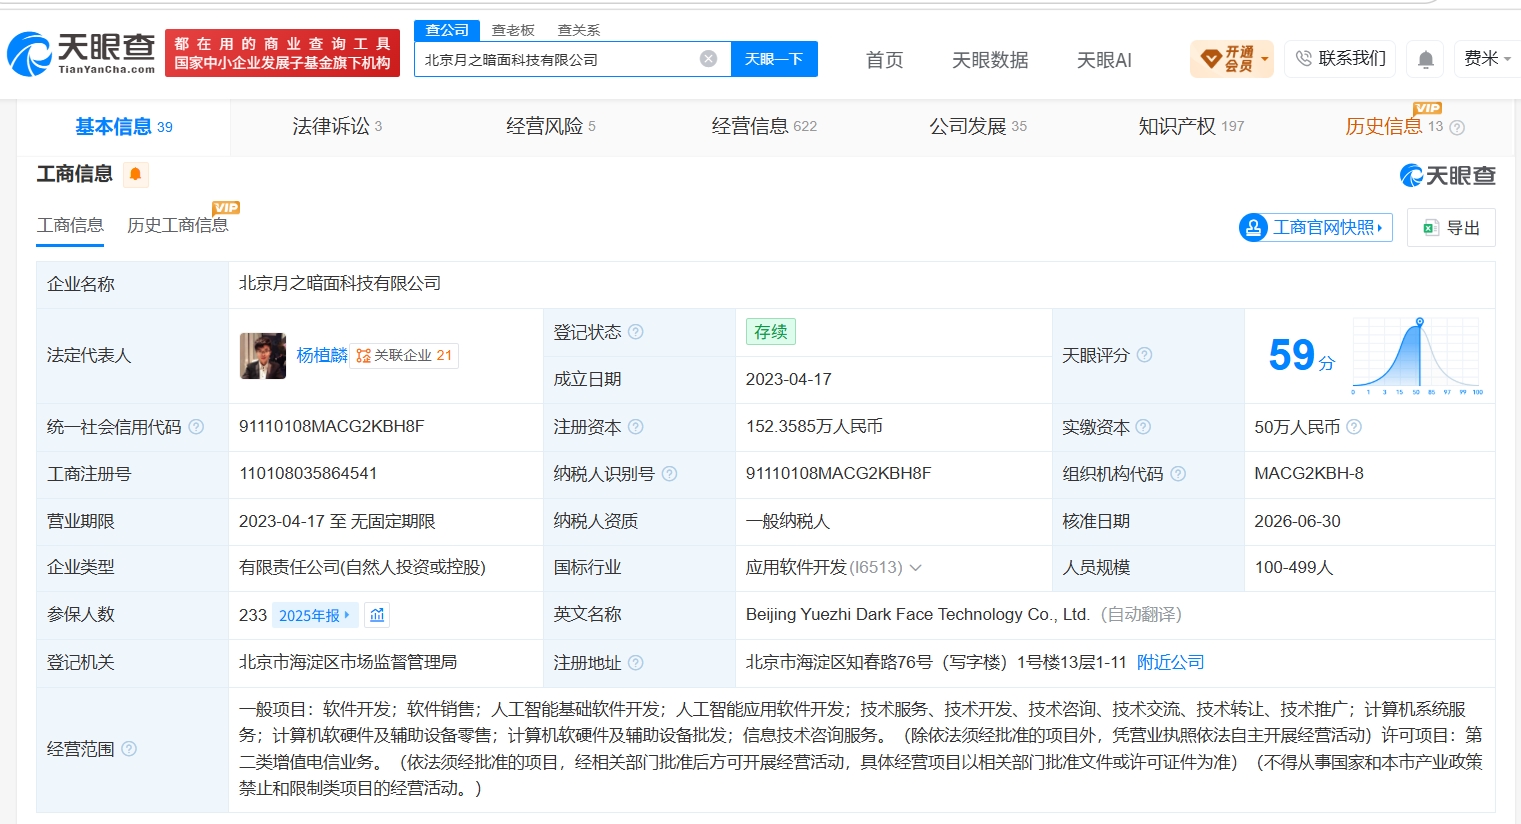
Task: Click the 附近公司 link
Action: [1171, 662]
